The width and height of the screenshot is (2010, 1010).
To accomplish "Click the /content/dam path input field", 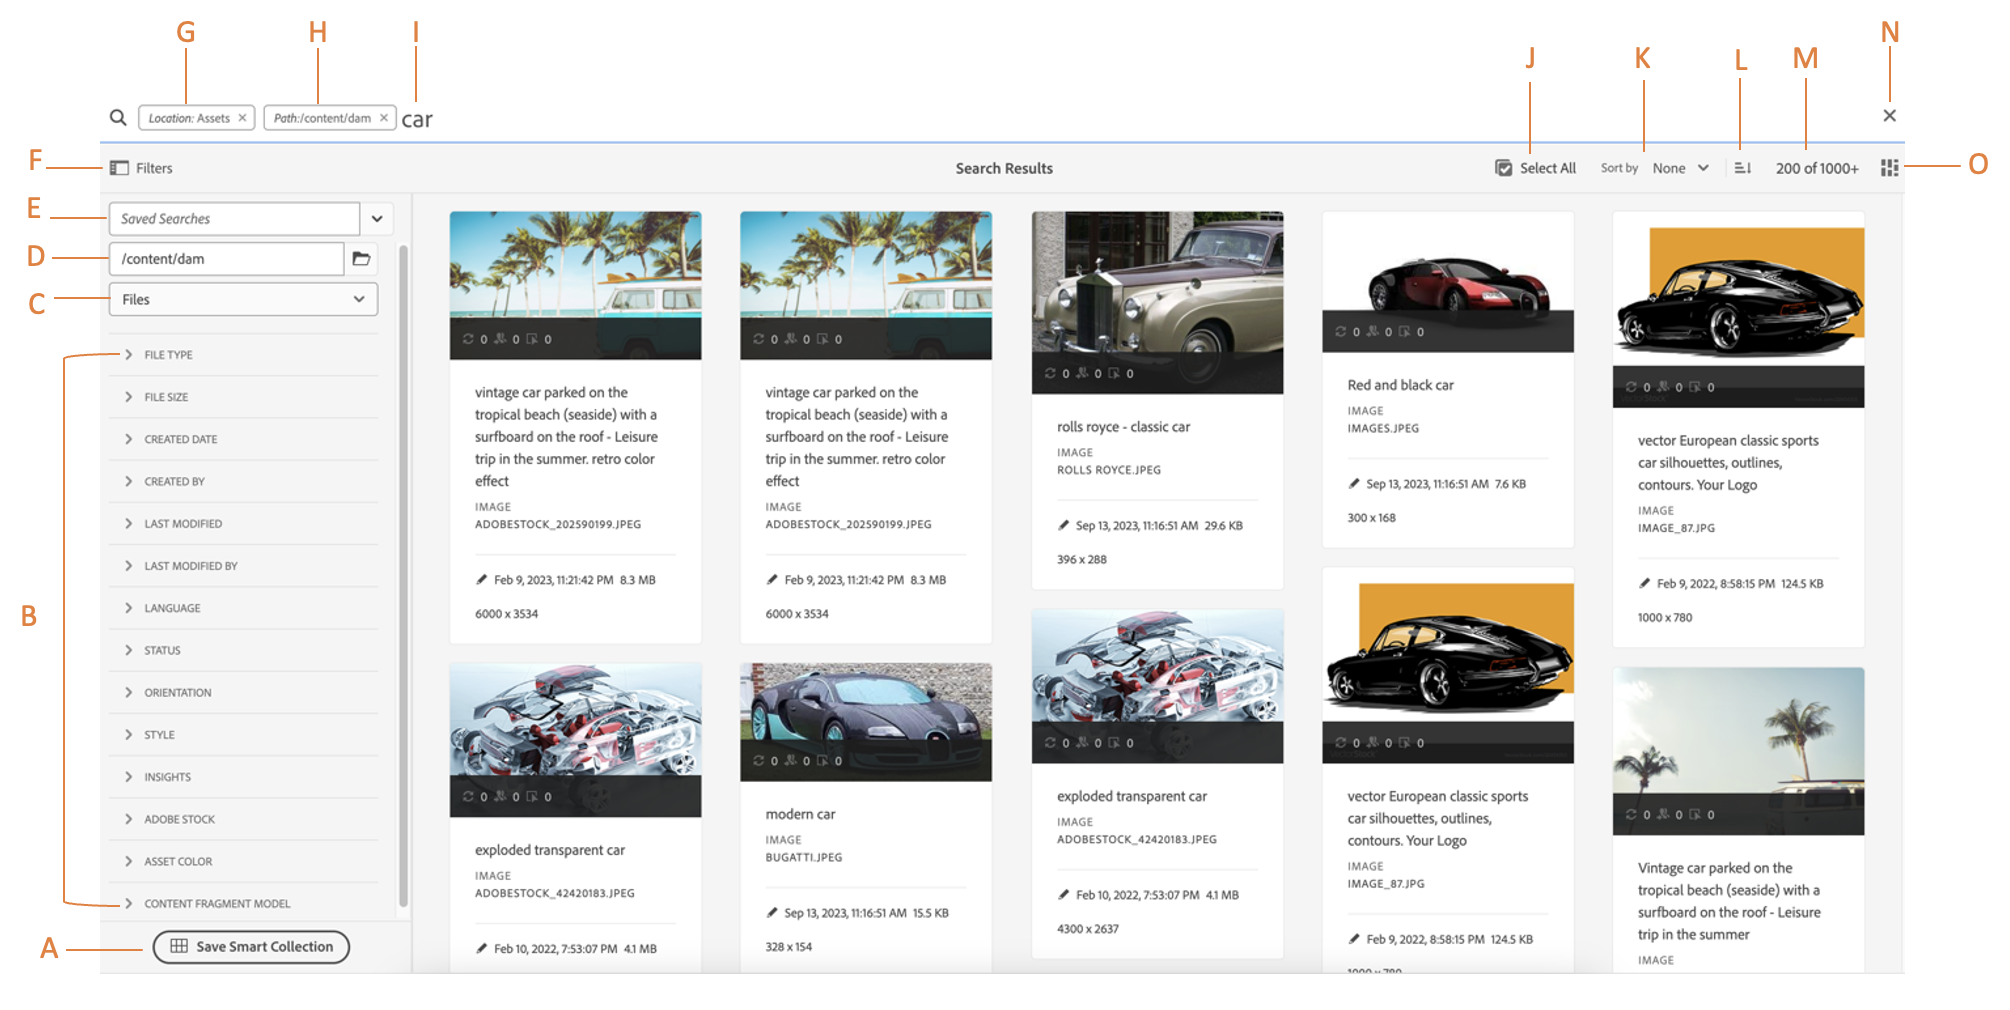I will pyautogui.click(x=226, y=259).
